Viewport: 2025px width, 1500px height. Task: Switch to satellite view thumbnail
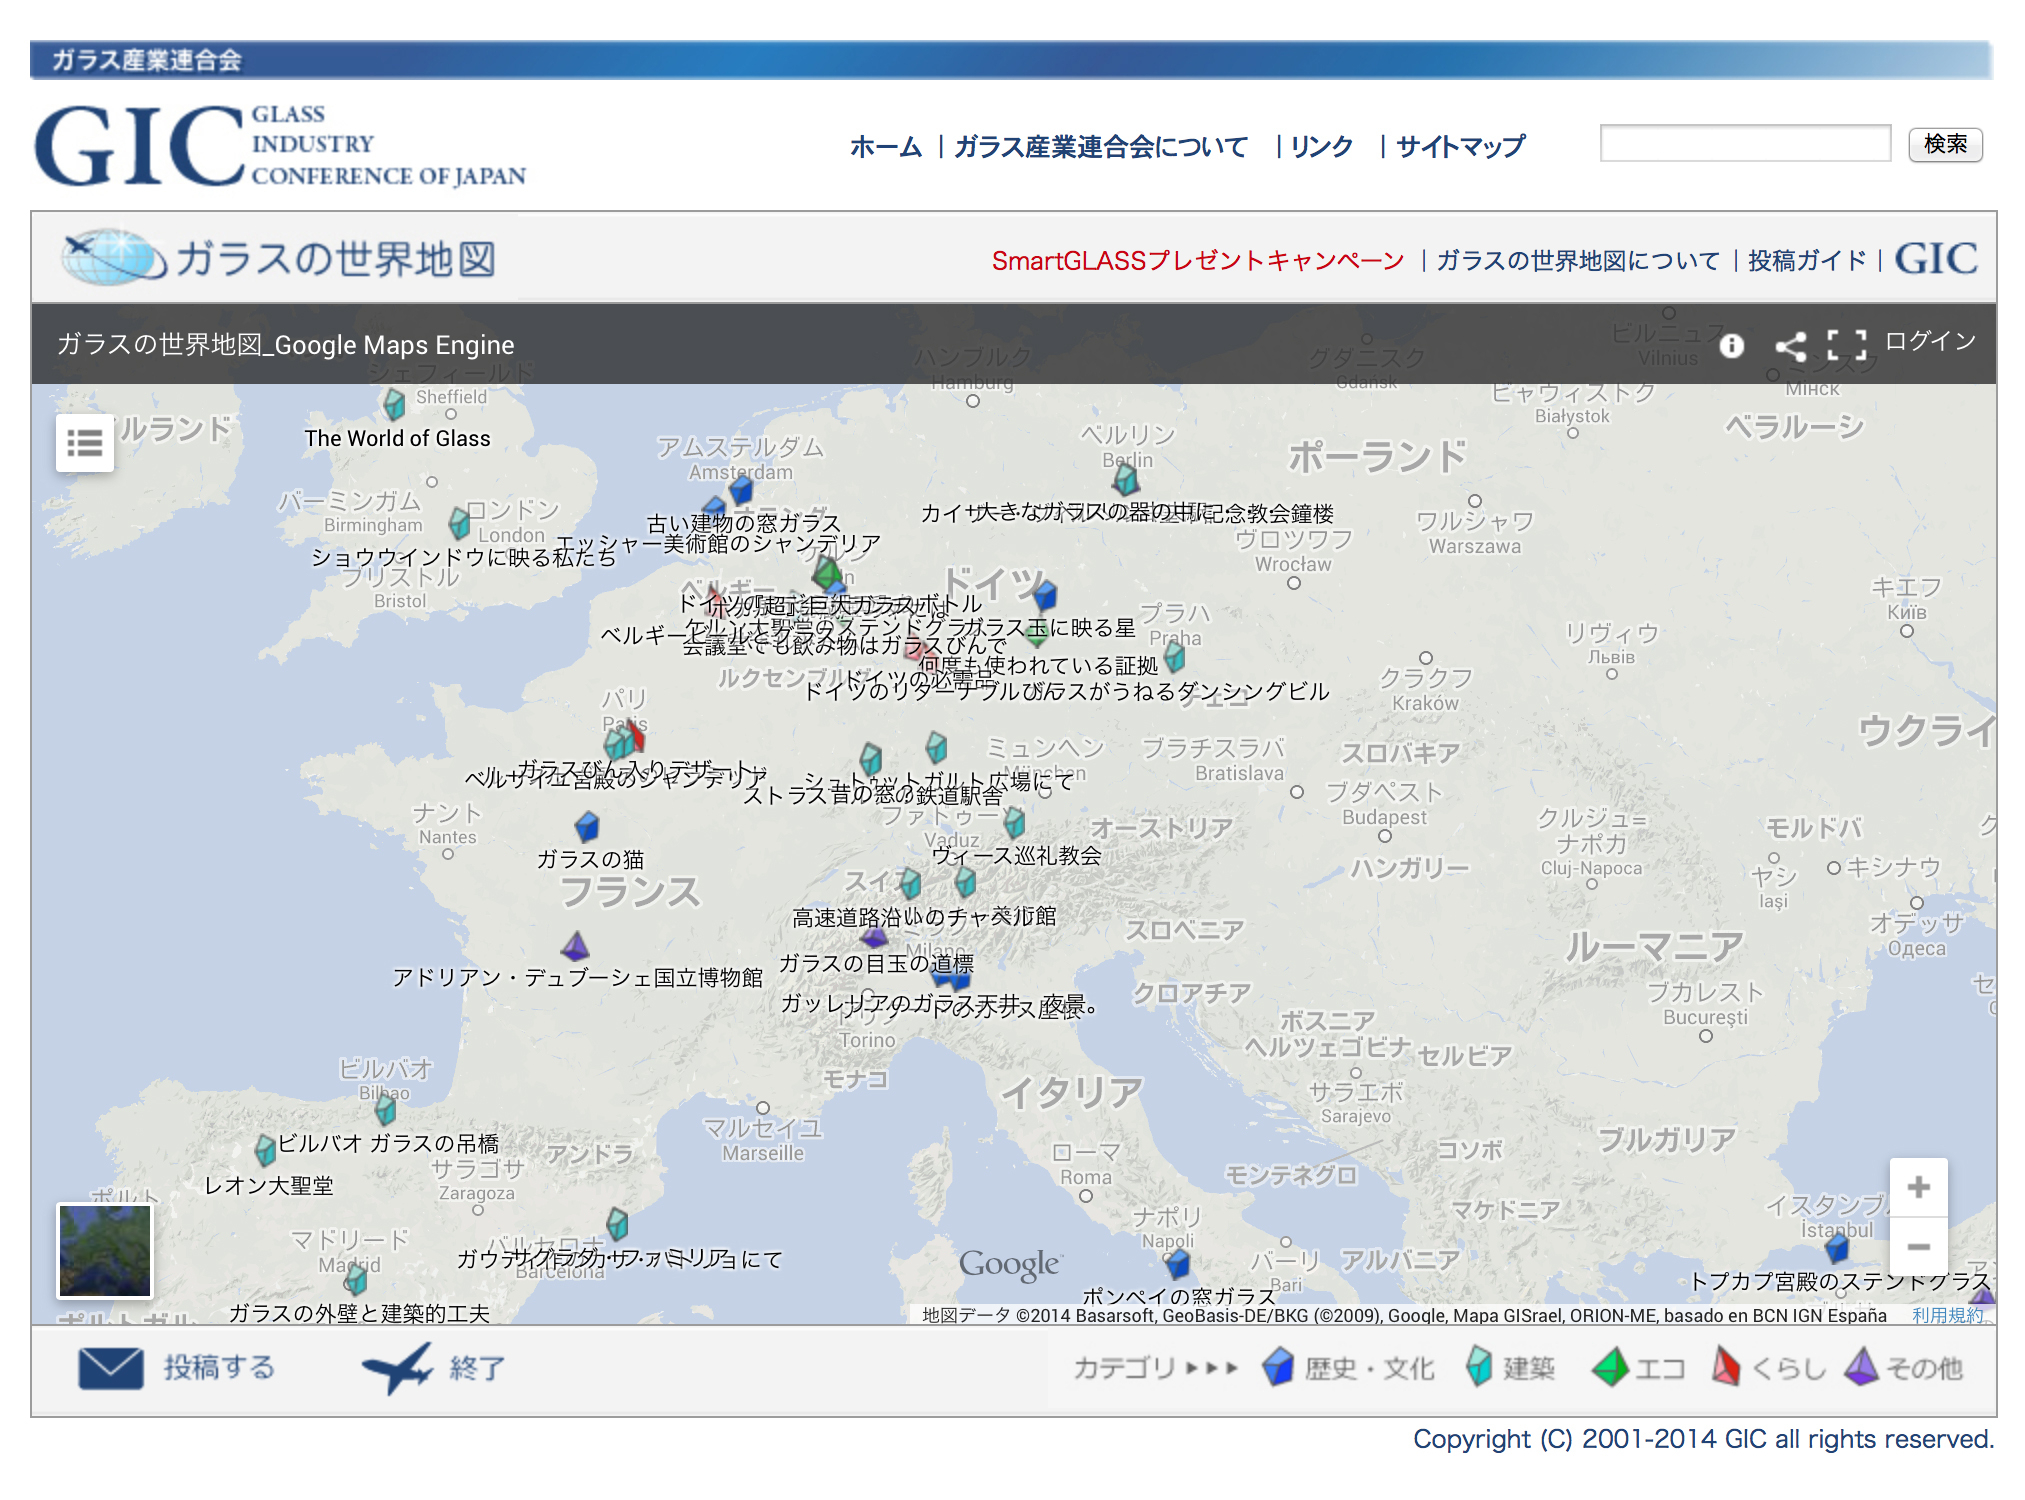click(x=105, y=1251)
